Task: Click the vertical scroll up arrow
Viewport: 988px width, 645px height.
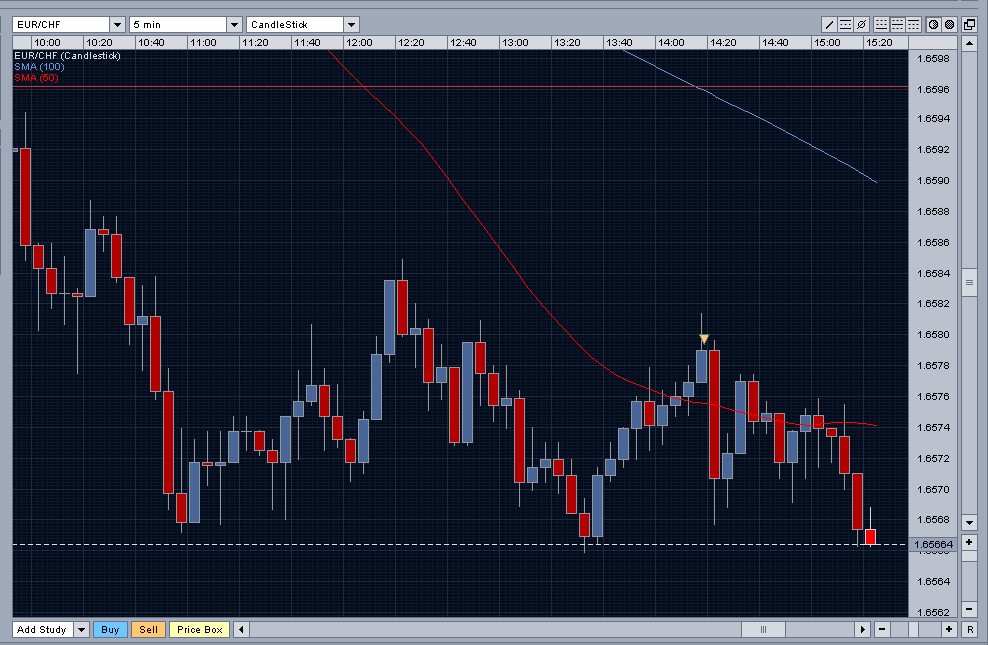Action: (969, 43)
